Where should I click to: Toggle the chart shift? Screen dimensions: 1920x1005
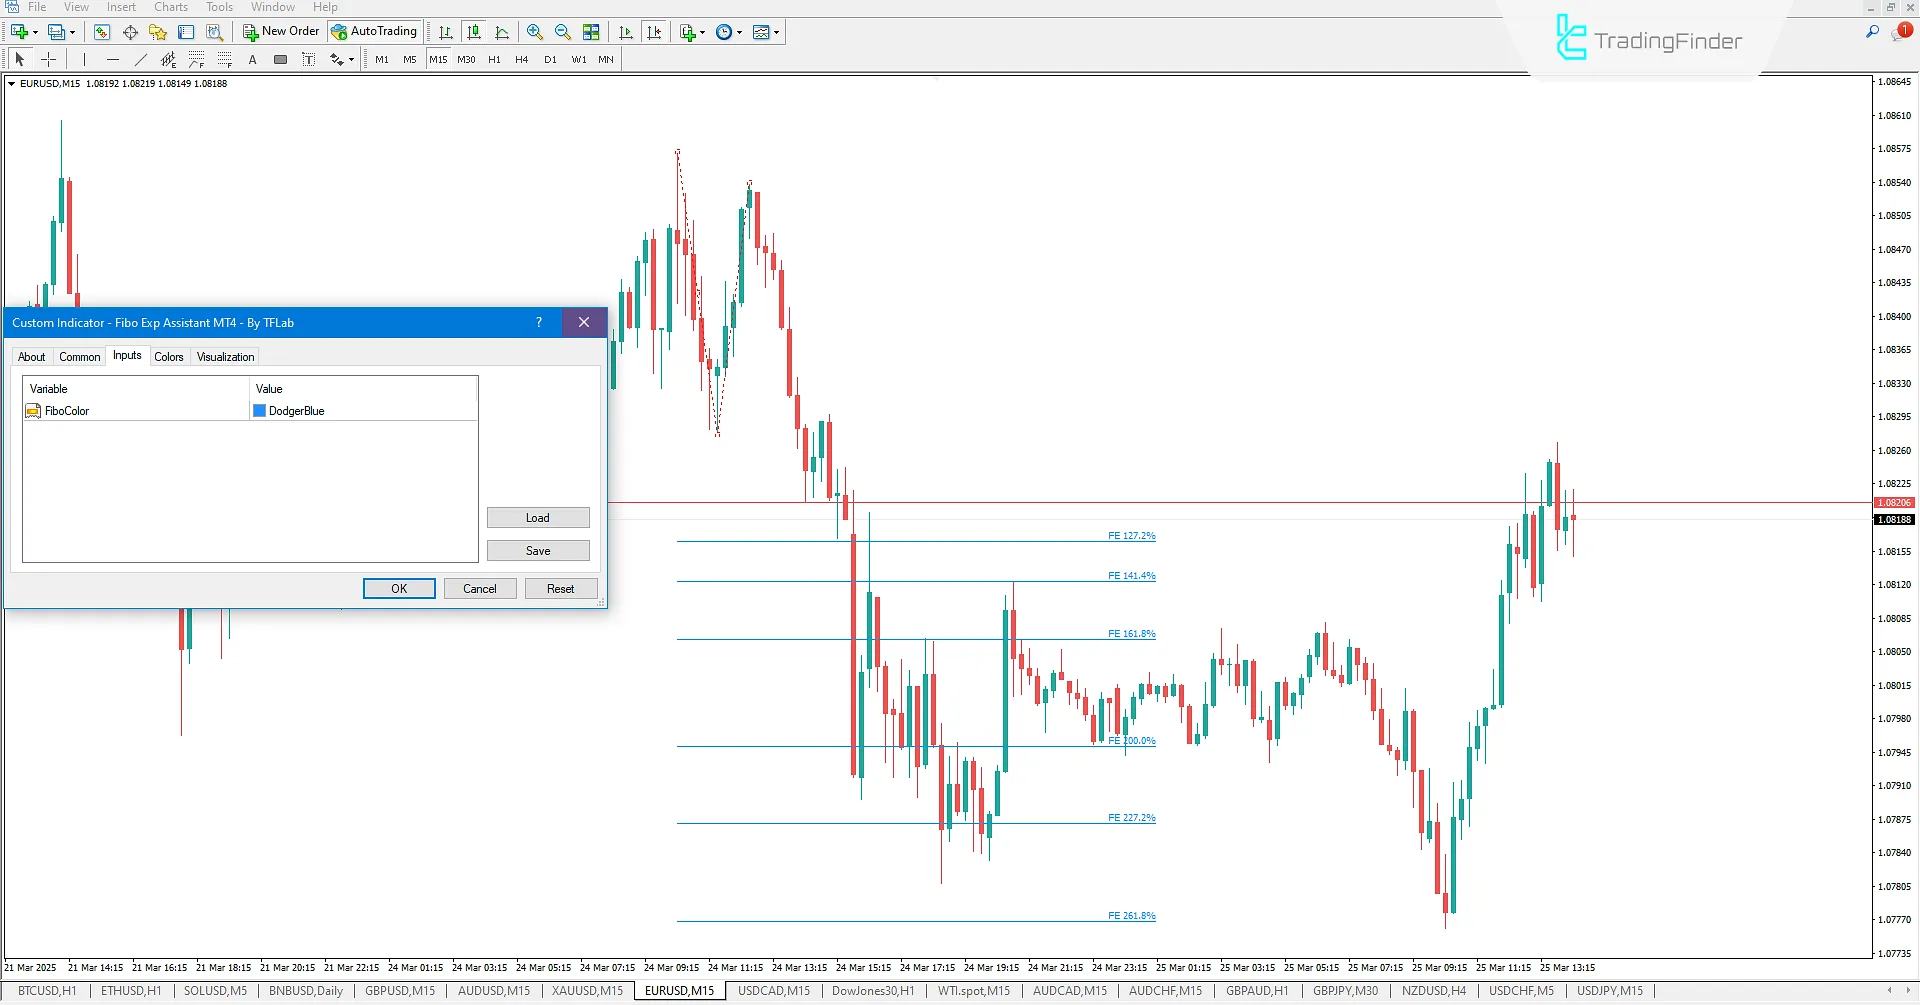(x=655, y=31)
